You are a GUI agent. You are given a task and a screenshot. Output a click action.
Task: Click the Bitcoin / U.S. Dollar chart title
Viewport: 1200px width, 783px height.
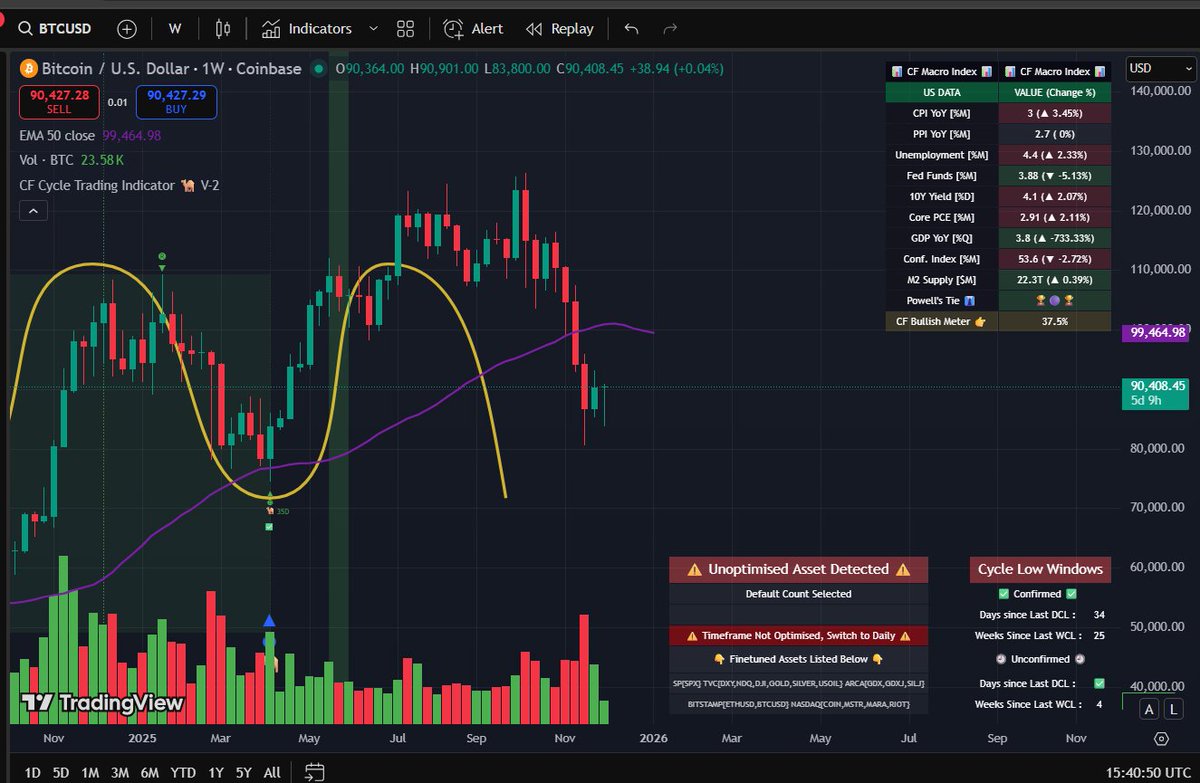pos(170,69)
